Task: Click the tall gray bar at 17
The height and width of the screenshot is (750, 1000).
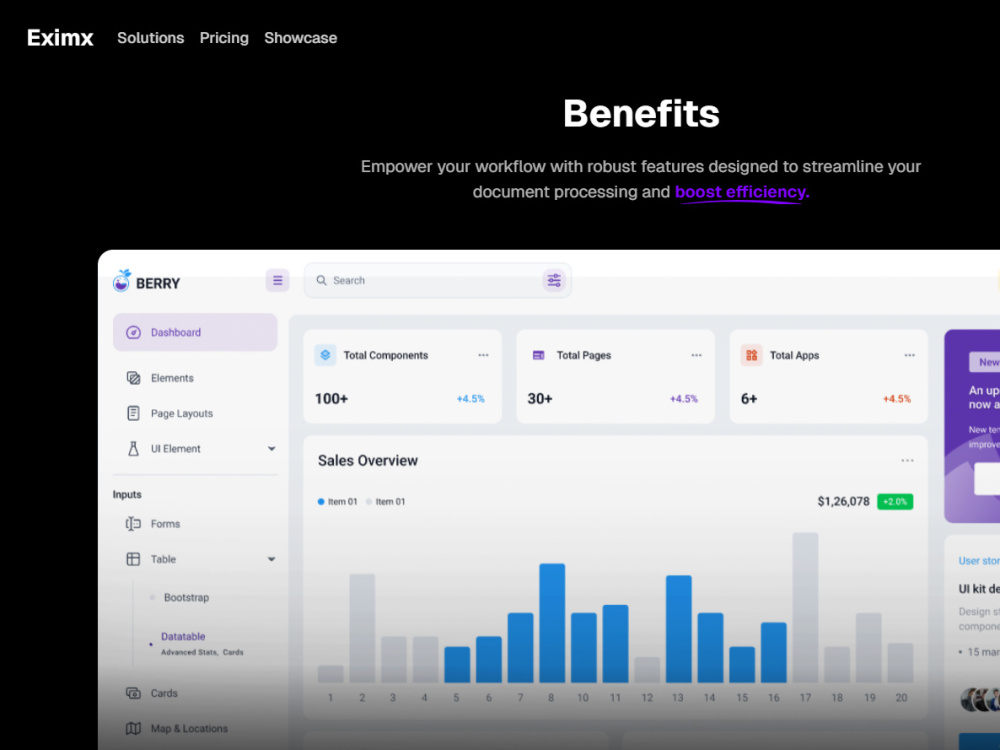Action: (805, 608)
